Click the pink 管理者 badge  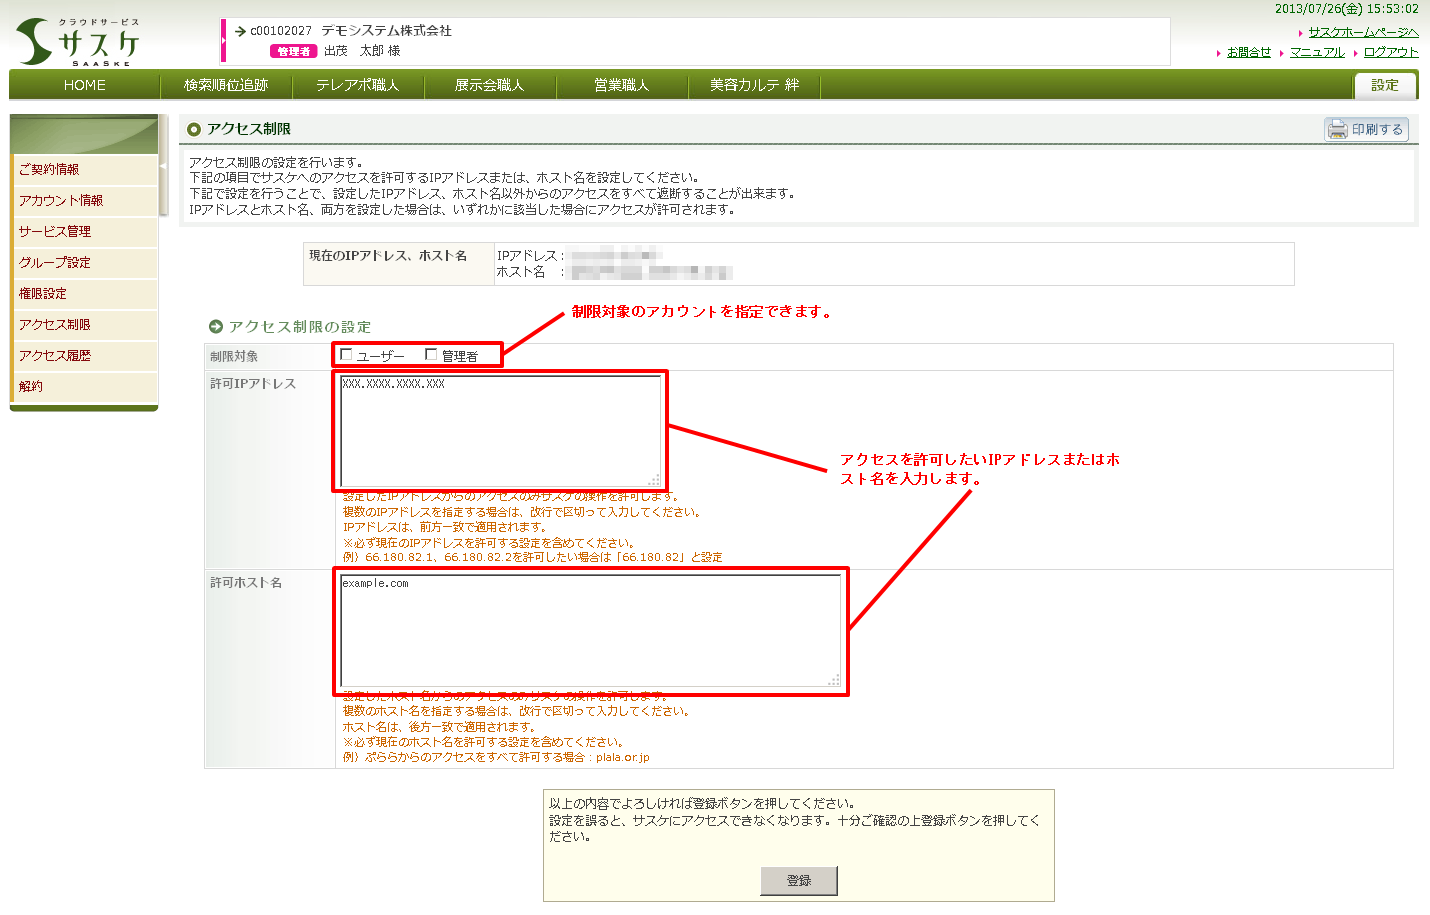coord(293,51)
